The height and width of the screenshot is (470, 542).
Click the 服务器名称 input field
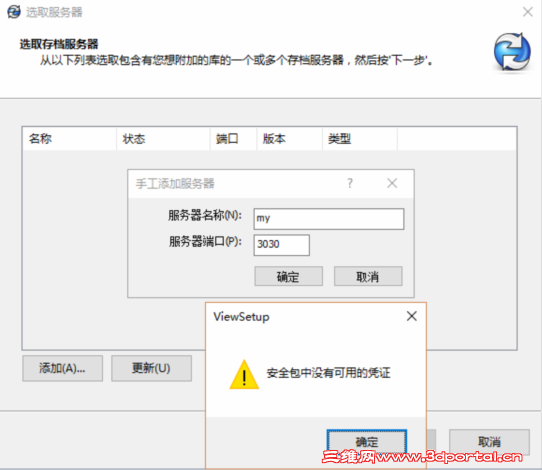(x=329, y=219)
